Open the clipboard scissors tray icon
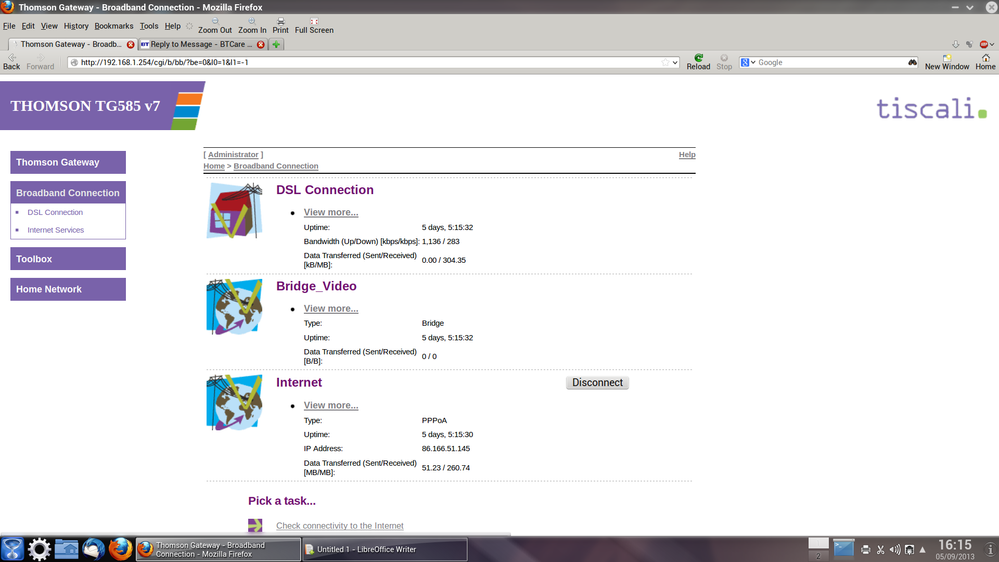Image resolution: width=999 pixels, height=562 pixels. coord(880,549)
